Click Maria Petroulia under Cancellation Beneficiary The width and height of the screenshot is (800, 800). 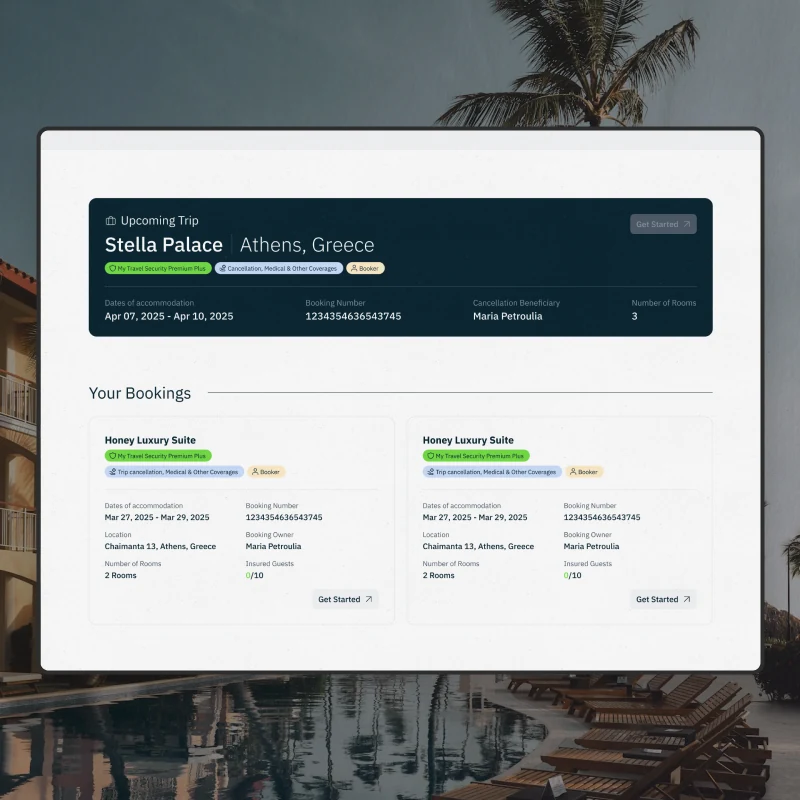pyautogui.click(x=508, y=316)
